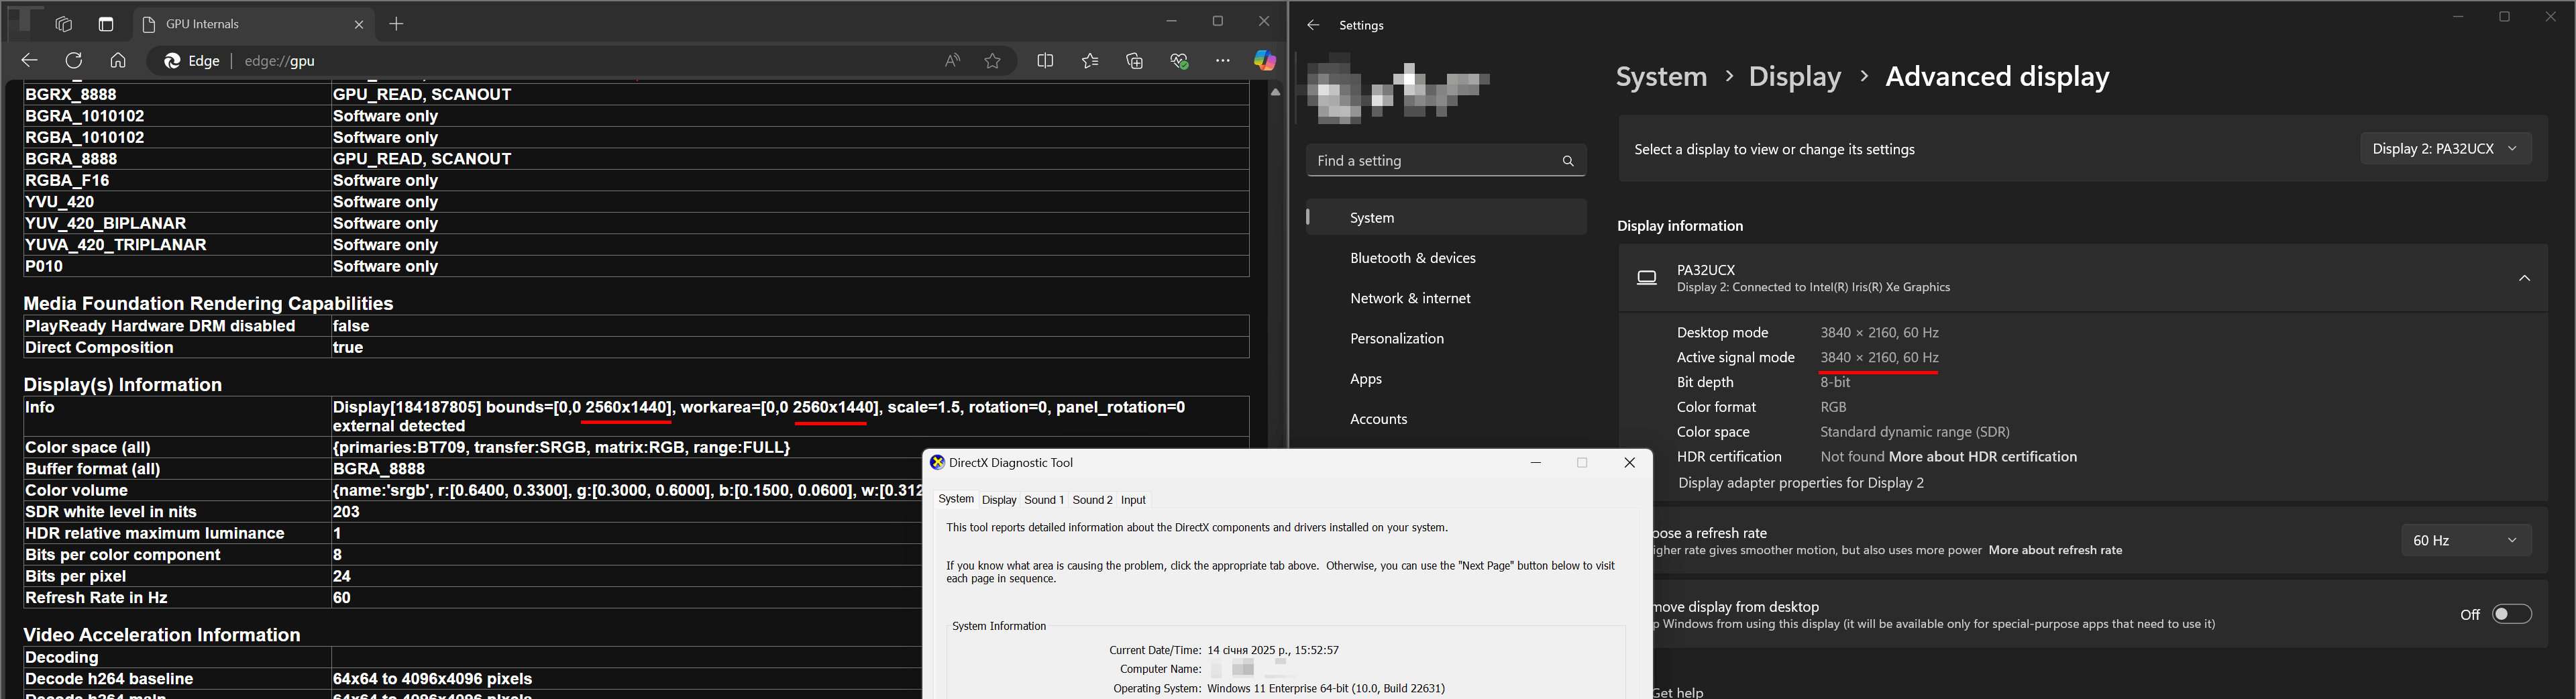Open More about refresh rate link
Viewport: 2576px width, 699px height.
2055,550
